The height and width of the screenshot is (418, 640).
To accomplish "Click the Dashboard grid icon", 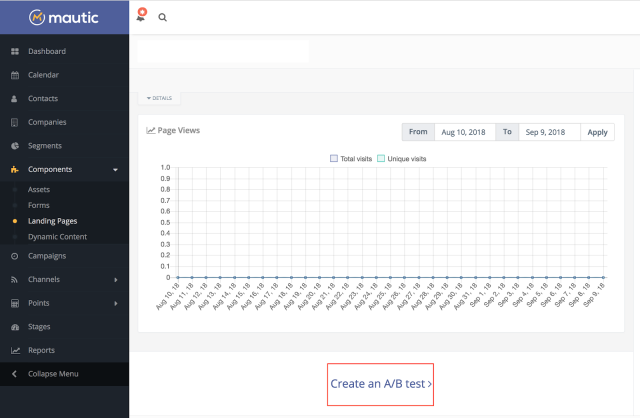I will 15,51.
